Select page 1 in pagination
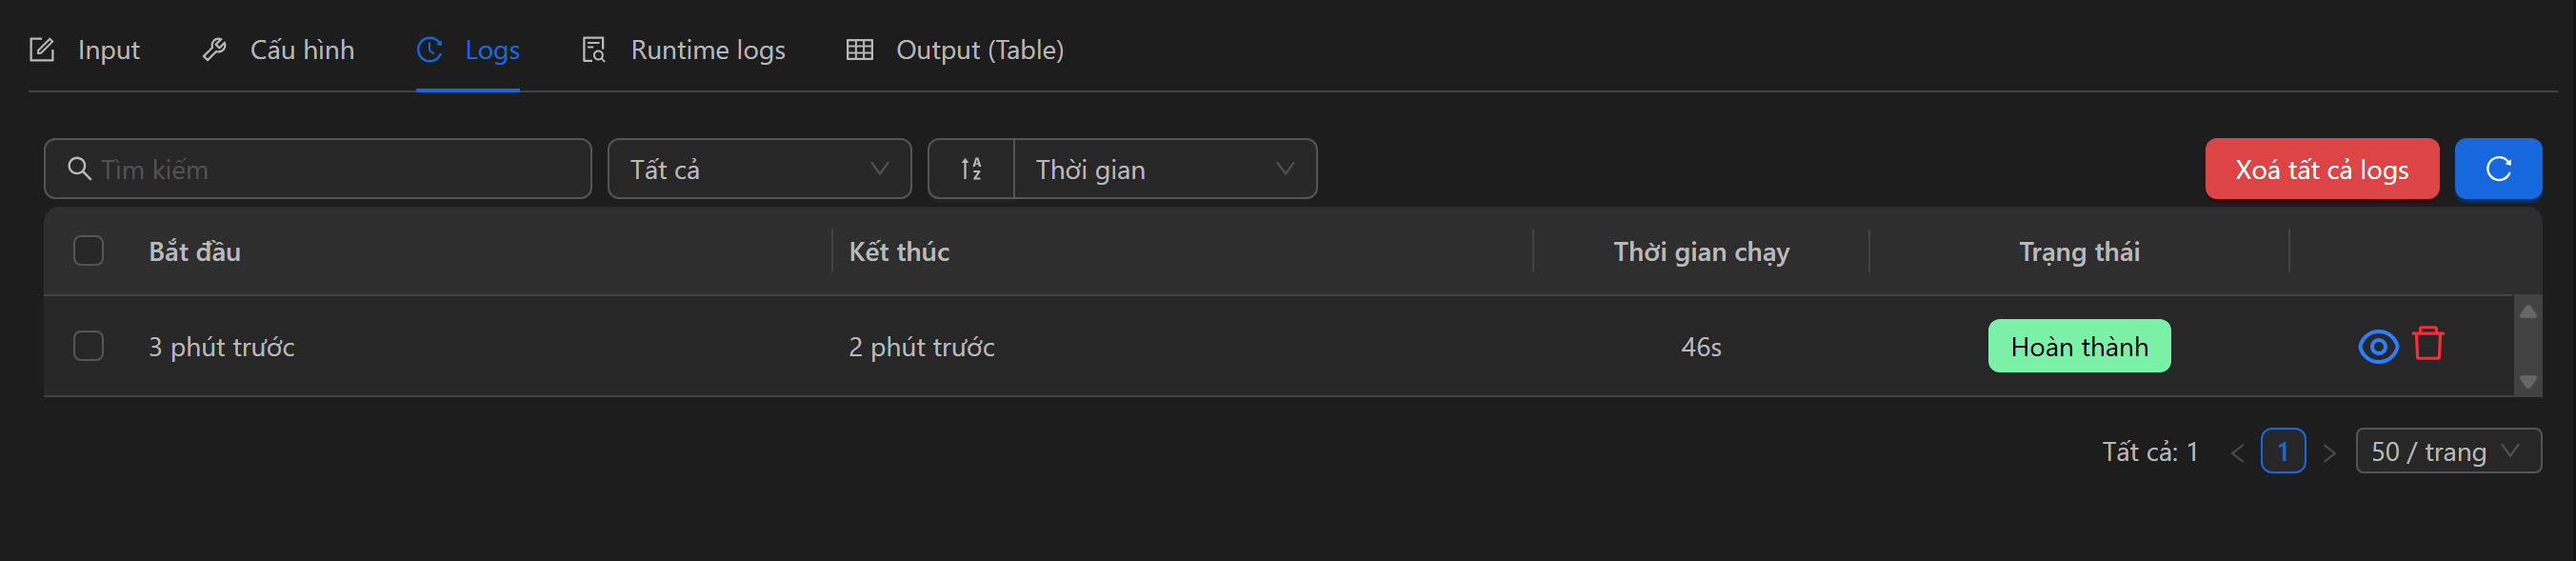The image size is (2576, 561). pos(2283,452)
